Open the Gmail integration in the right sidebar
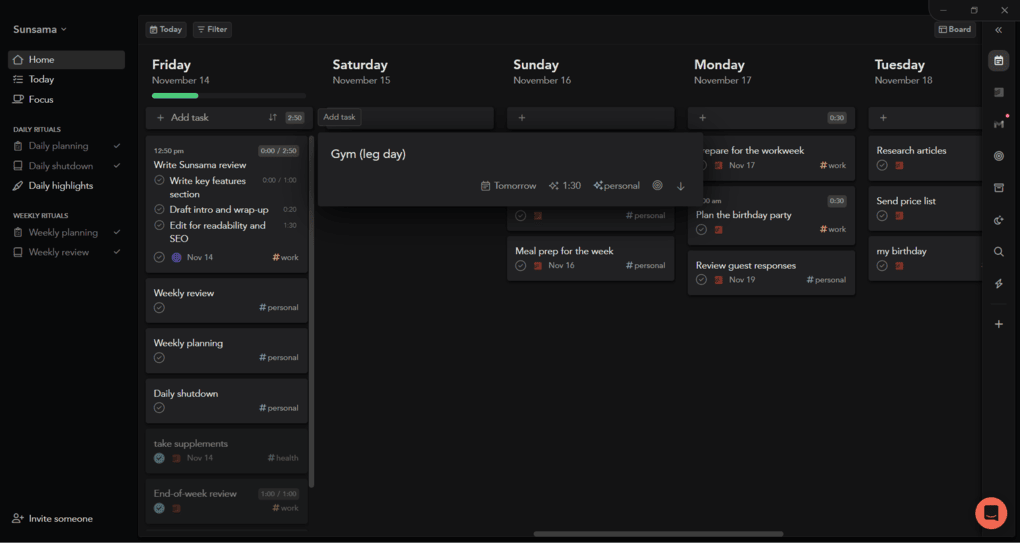 998,124
